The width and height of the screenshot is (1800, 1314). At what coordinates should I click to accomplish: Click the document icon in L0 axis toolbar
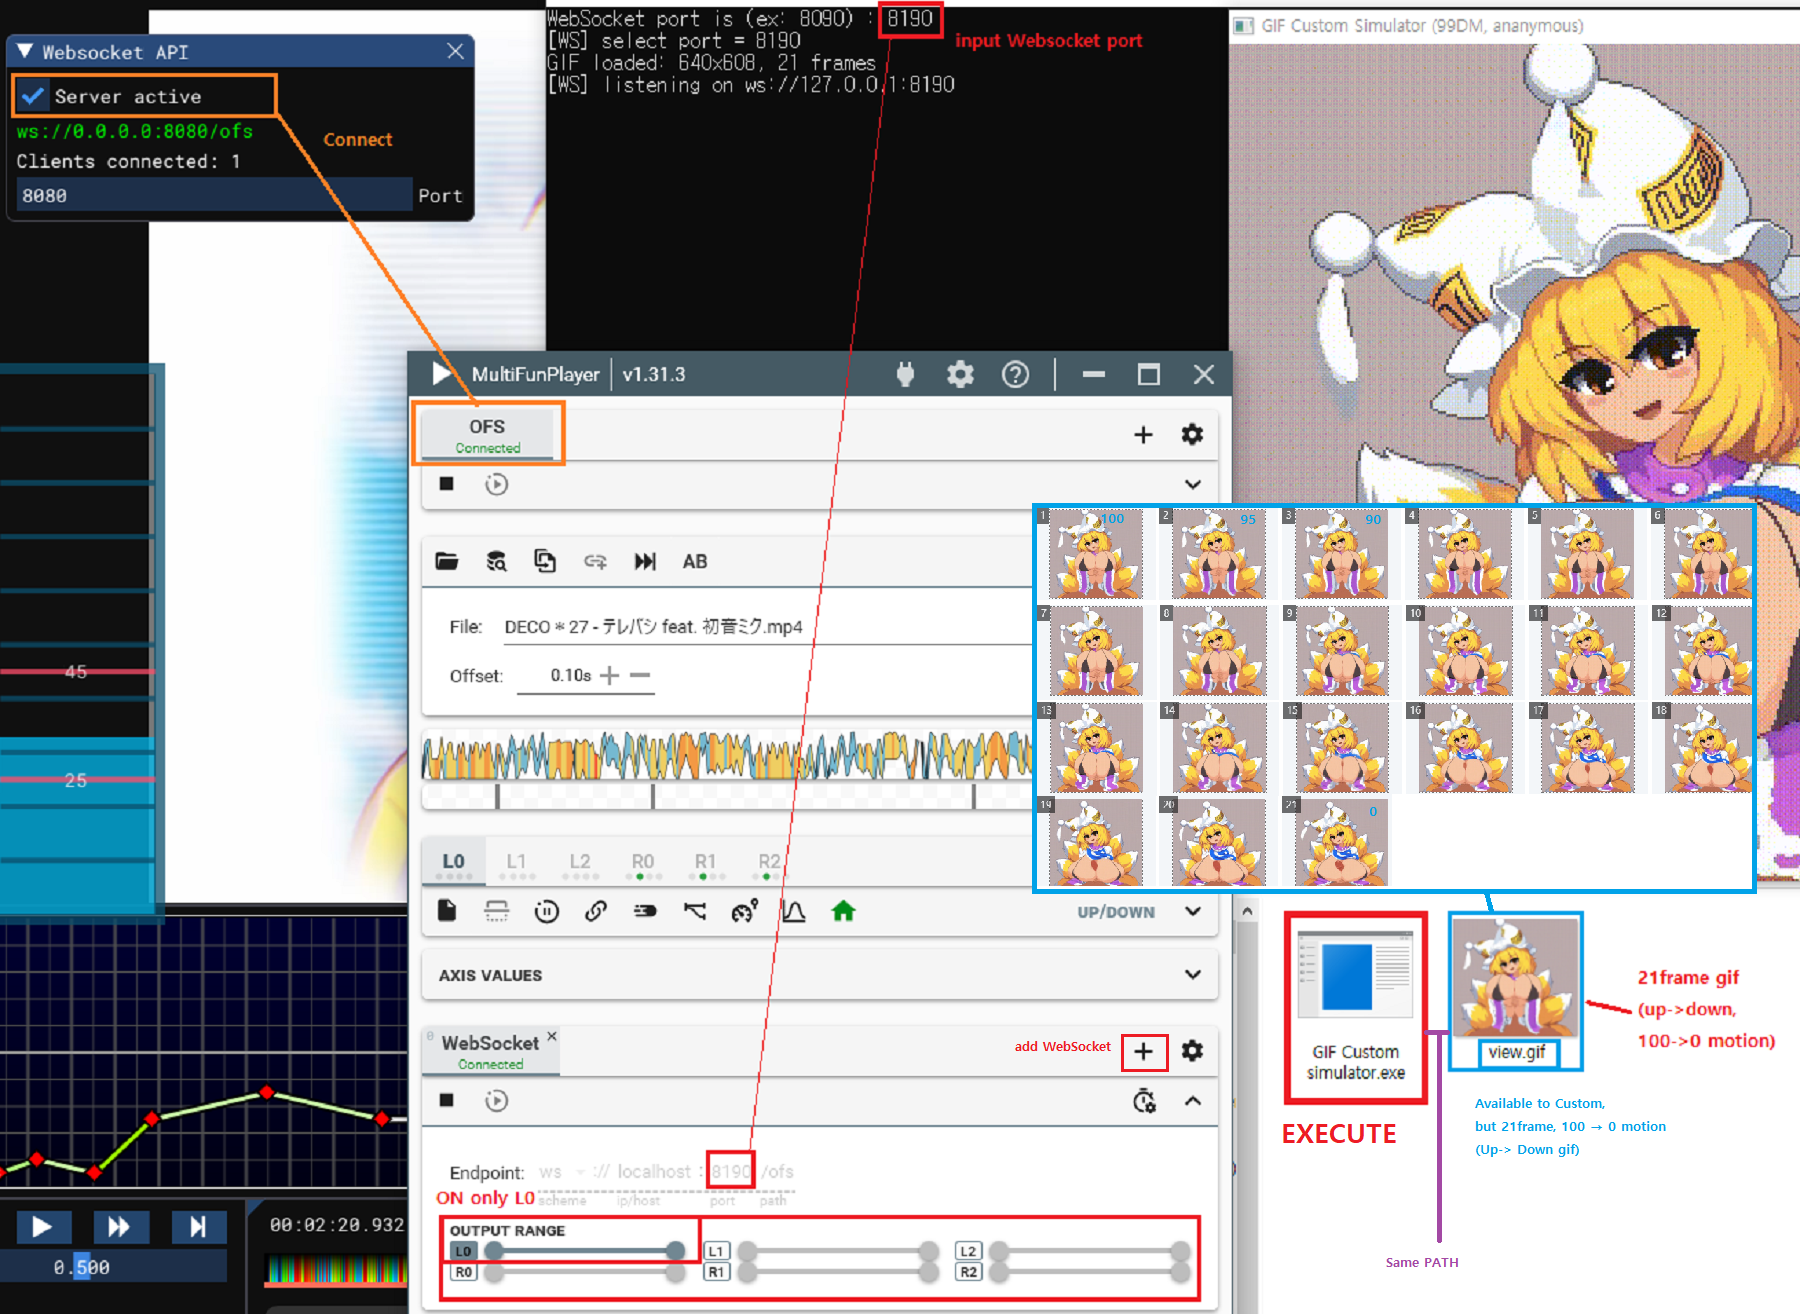[x=447, y=911]
